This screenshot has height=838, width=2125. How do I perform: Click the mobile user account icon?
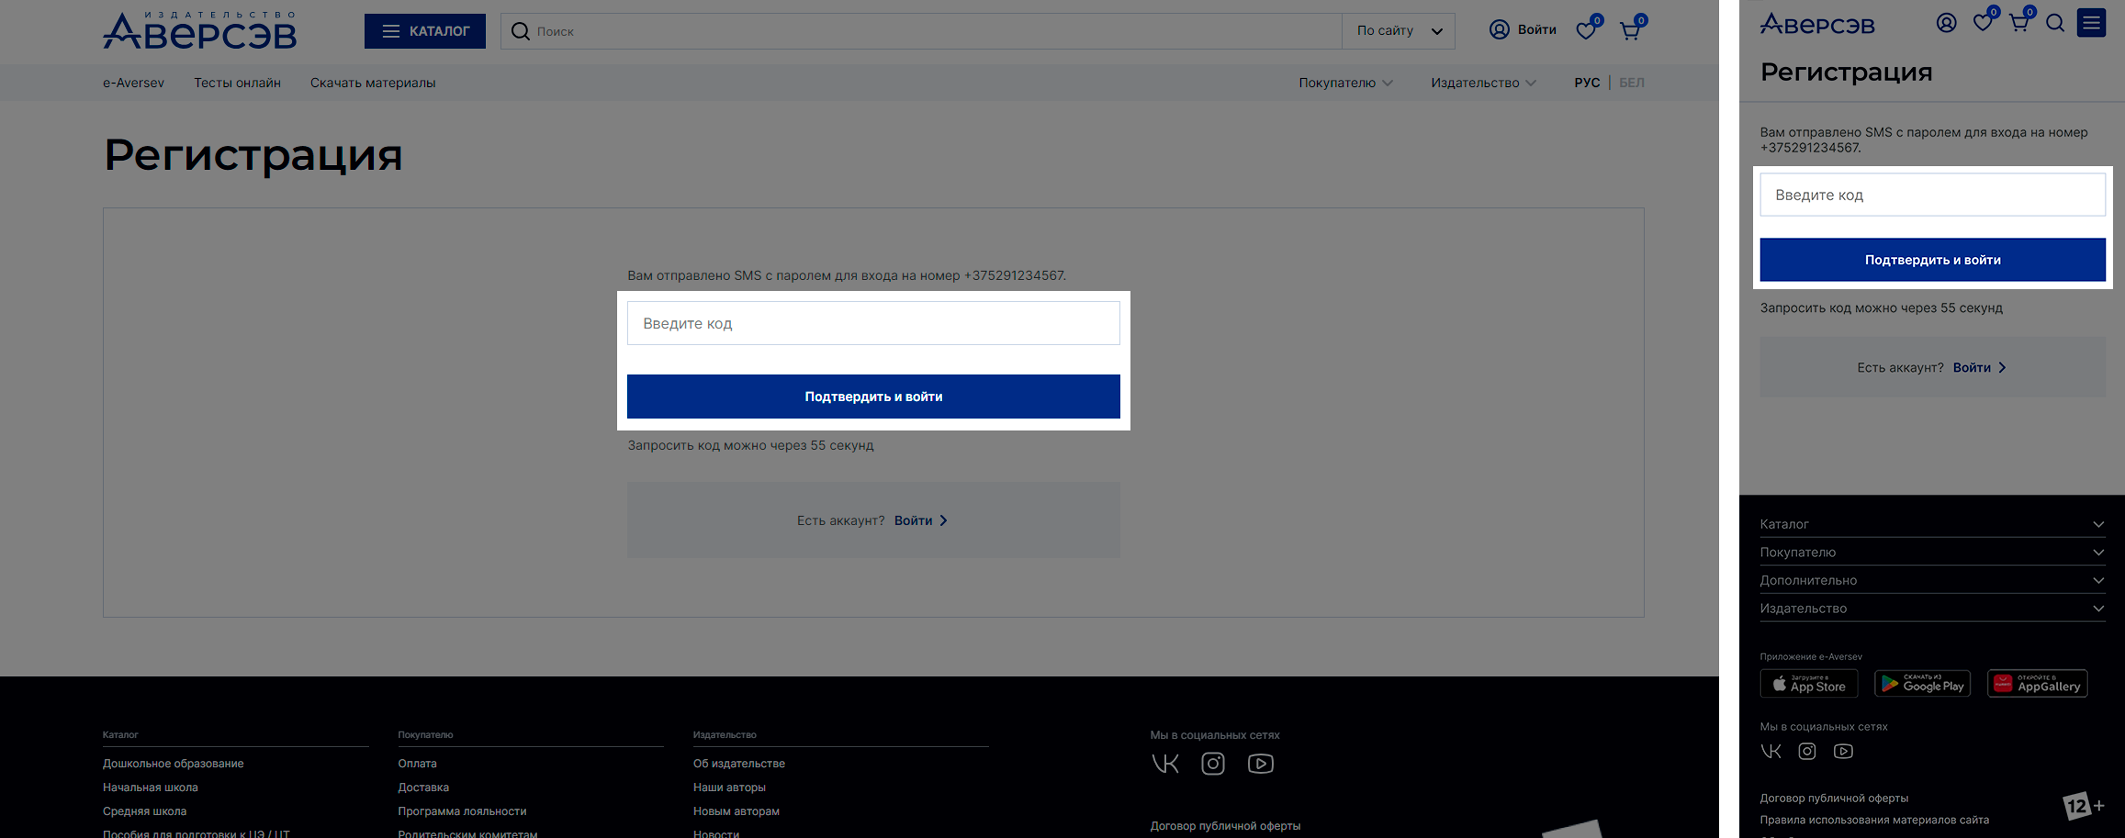[x=1946, y=23]
